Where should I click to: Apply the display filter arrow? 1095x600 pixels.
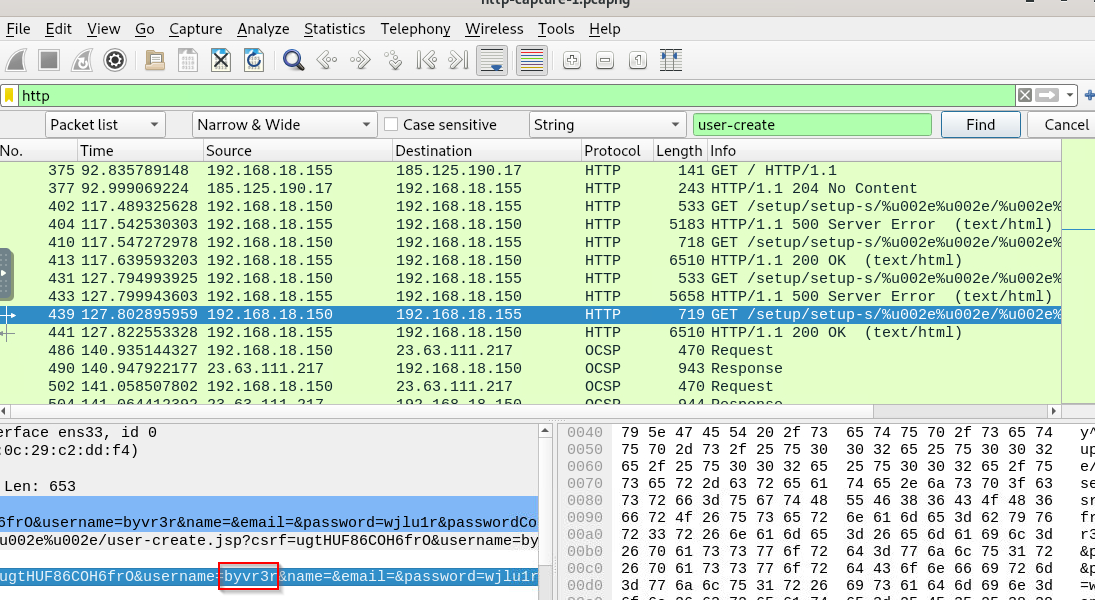(1047, 95)
